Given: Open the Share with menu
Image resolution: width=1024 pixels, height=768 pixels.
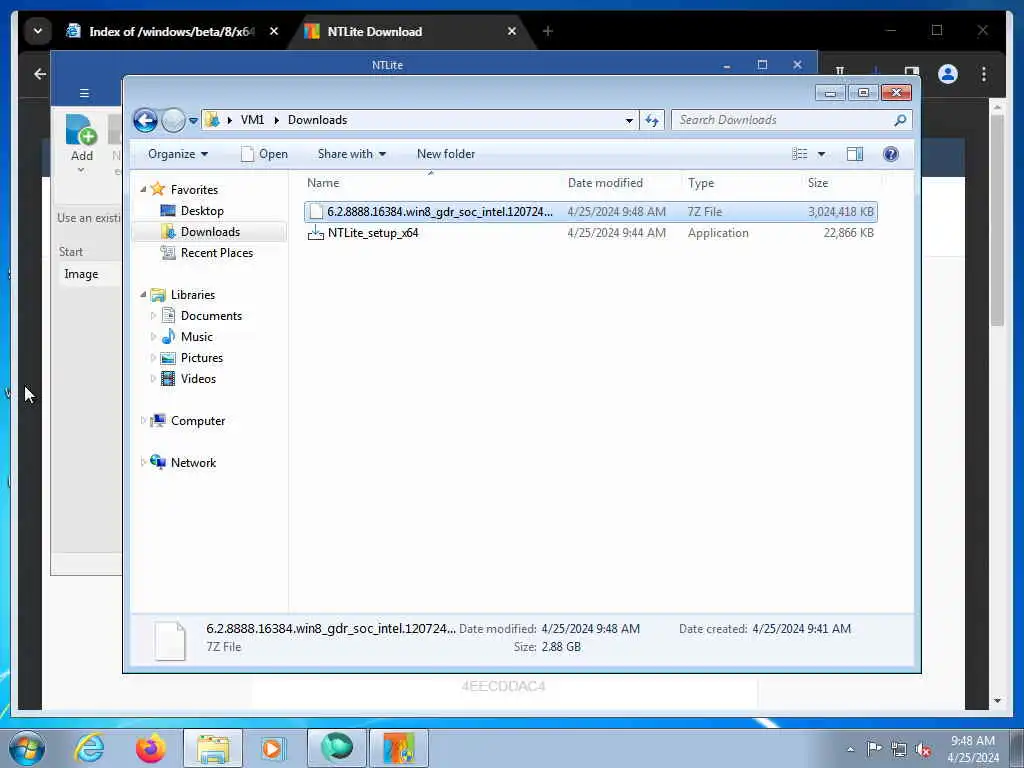Looking at the screenshot, I should [x=351, y=154].
